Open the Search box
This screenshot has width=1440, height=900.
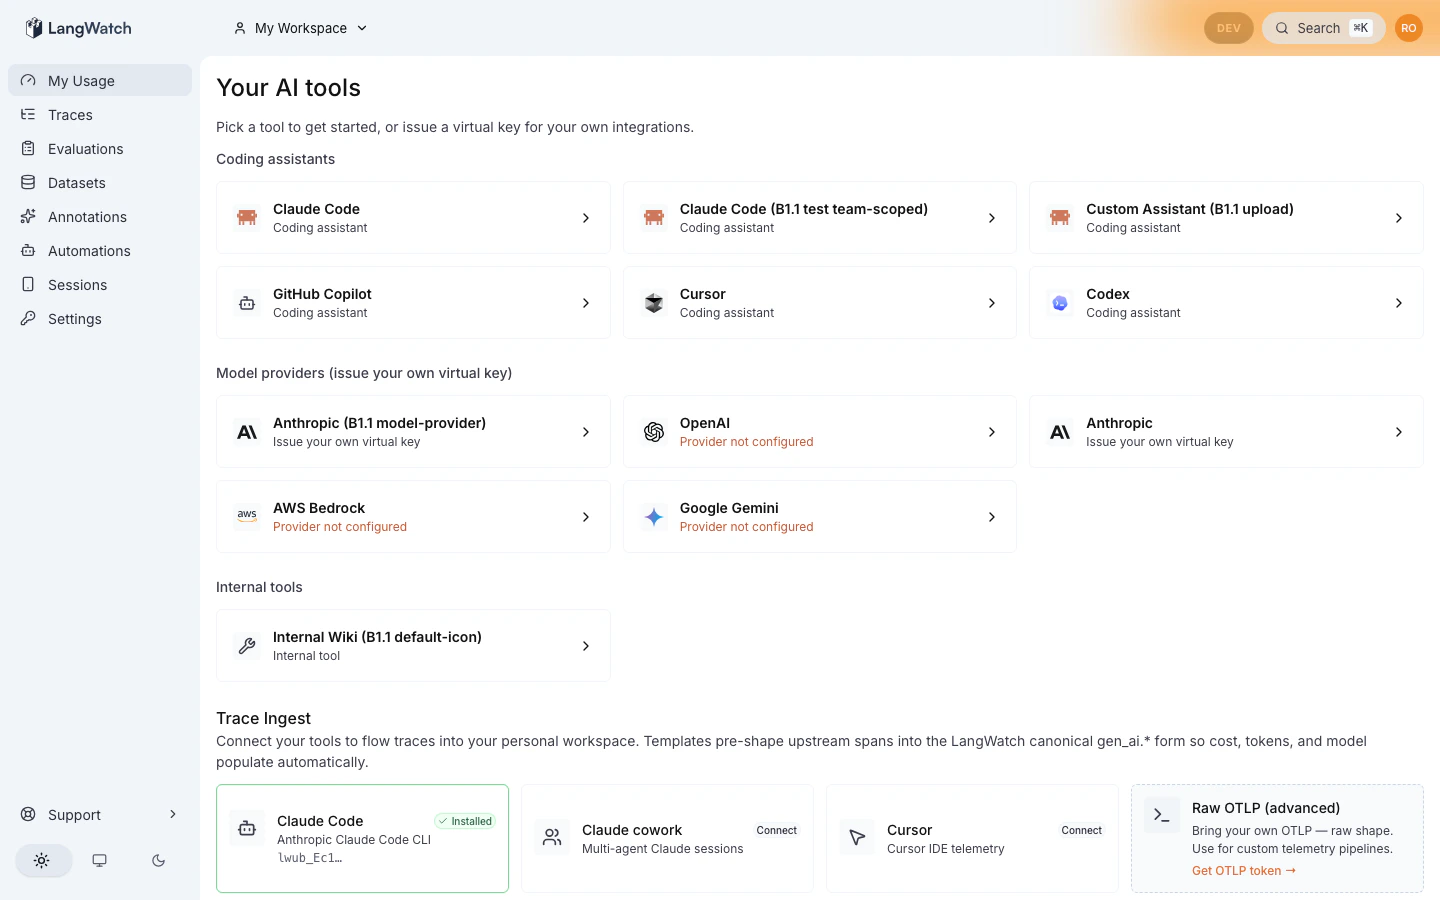(x=1324, y=28)
